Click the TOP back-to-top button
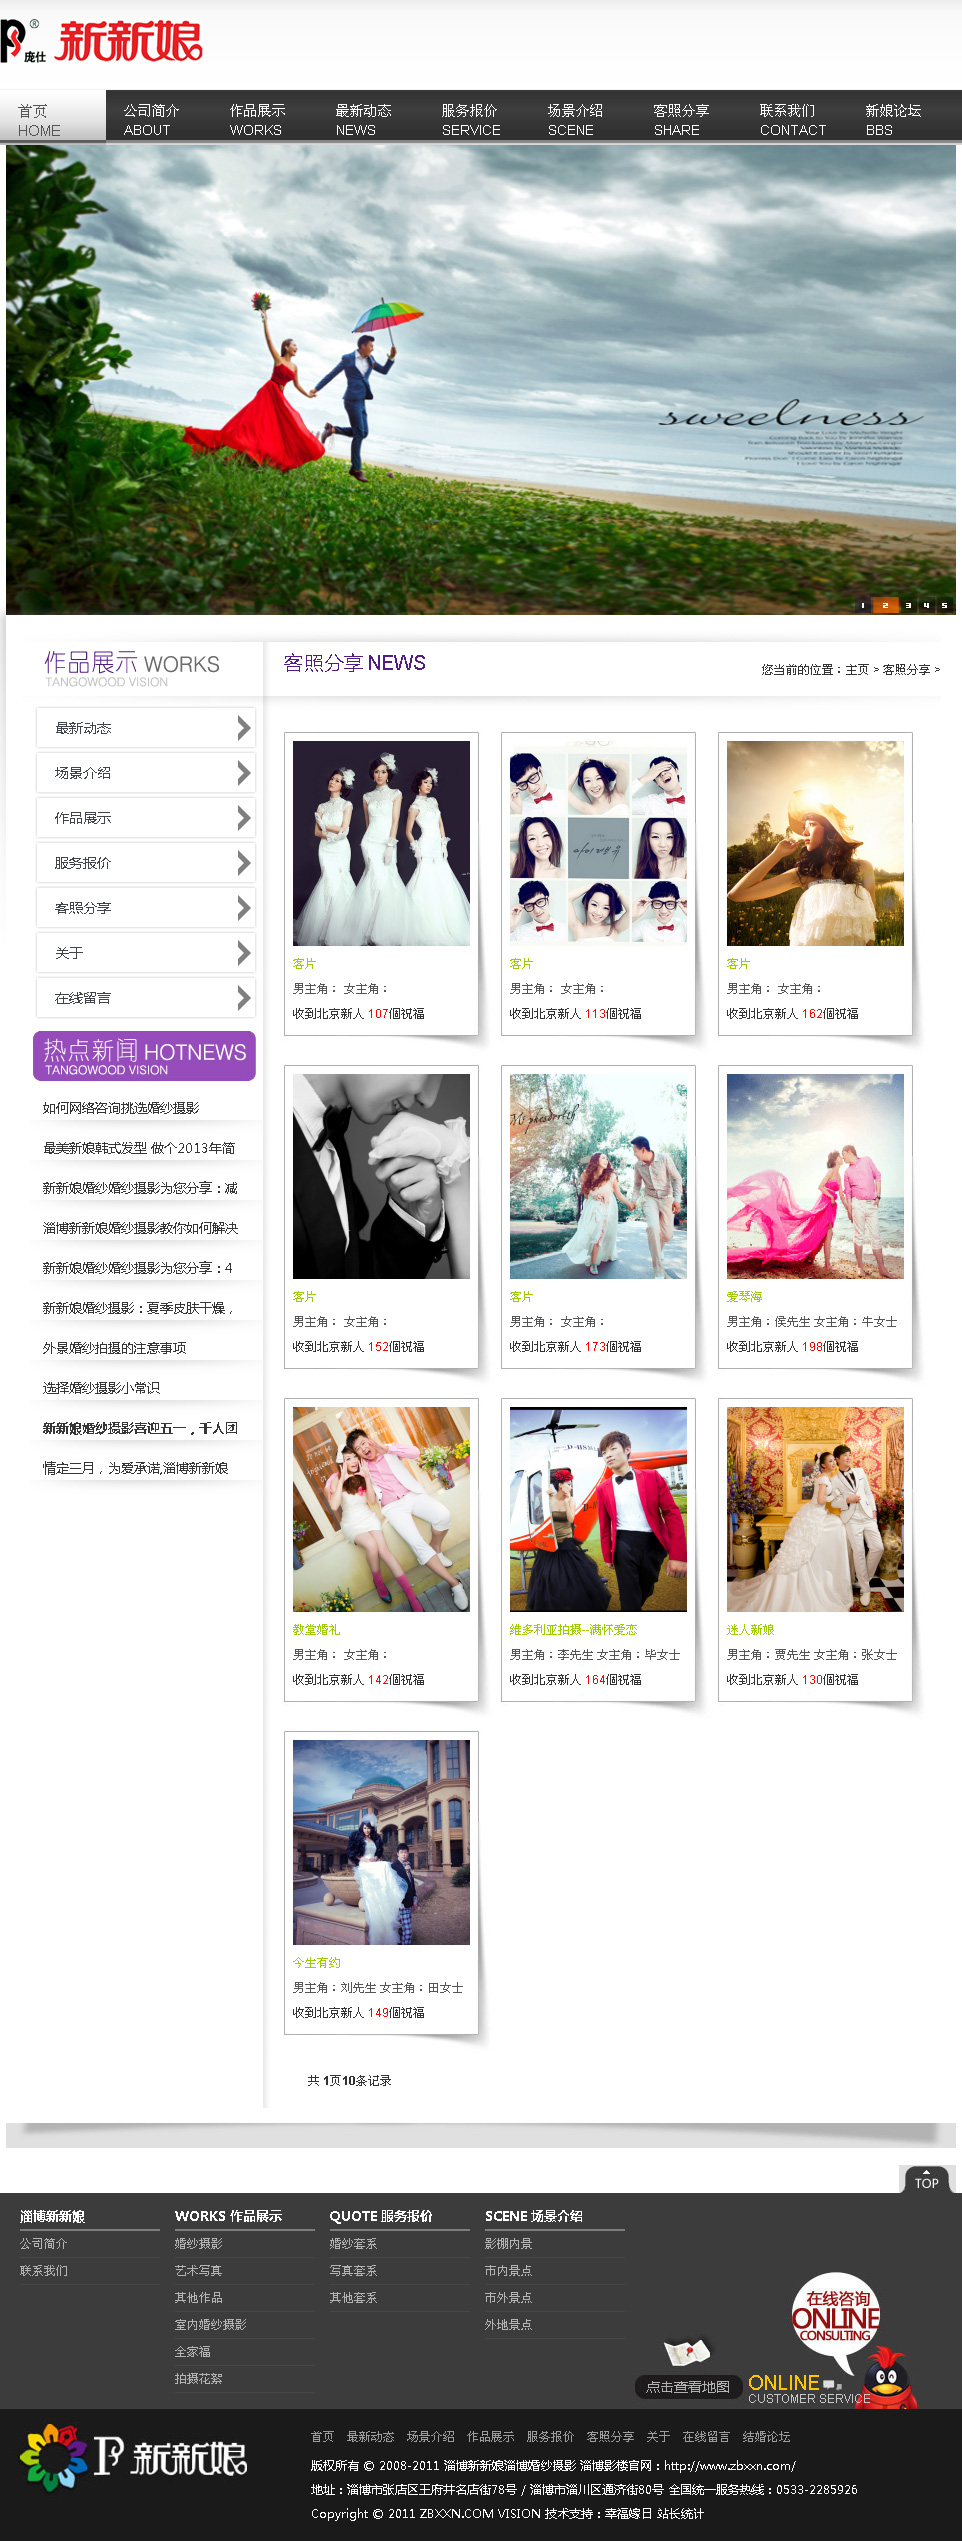 pyautogui.click(x=926, y=2179)
